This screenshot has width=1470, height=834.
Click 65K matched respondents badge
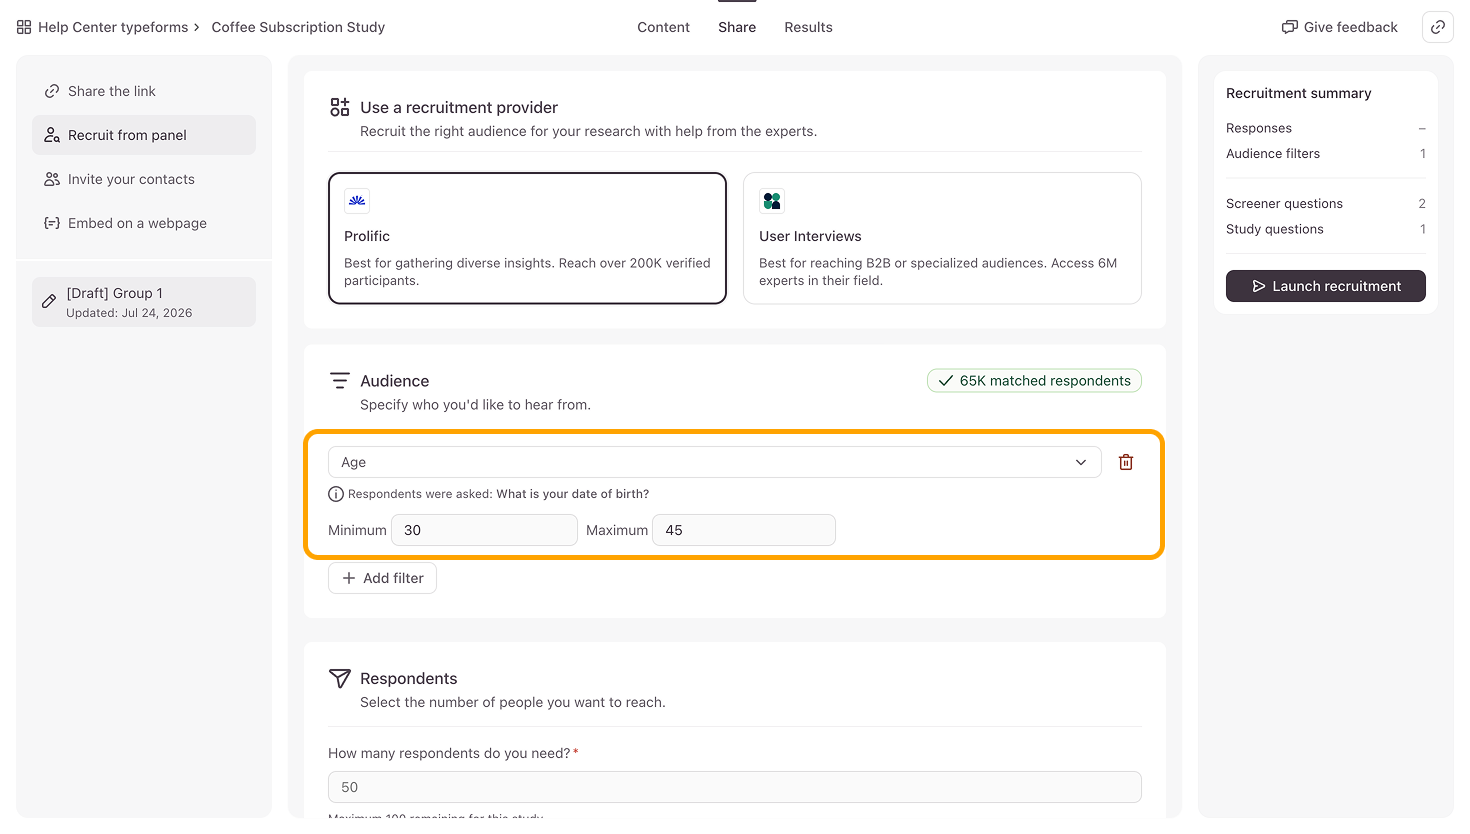pos(1034,381)
